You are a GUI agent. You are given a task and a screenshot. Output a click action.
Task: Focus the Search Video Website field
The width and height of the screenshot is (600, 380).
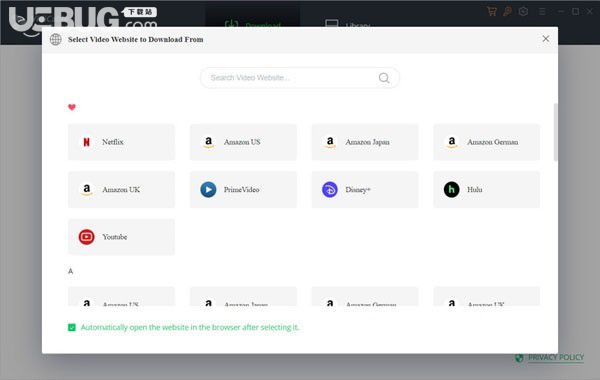[x=300, y=78]
